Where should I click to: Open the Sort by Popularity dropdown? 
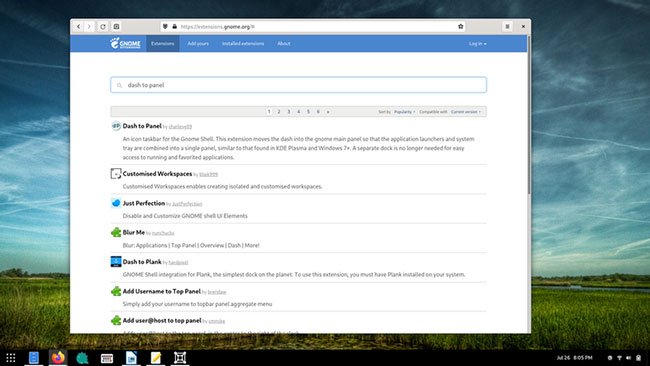pyautogui.click(x=405, y=112)
